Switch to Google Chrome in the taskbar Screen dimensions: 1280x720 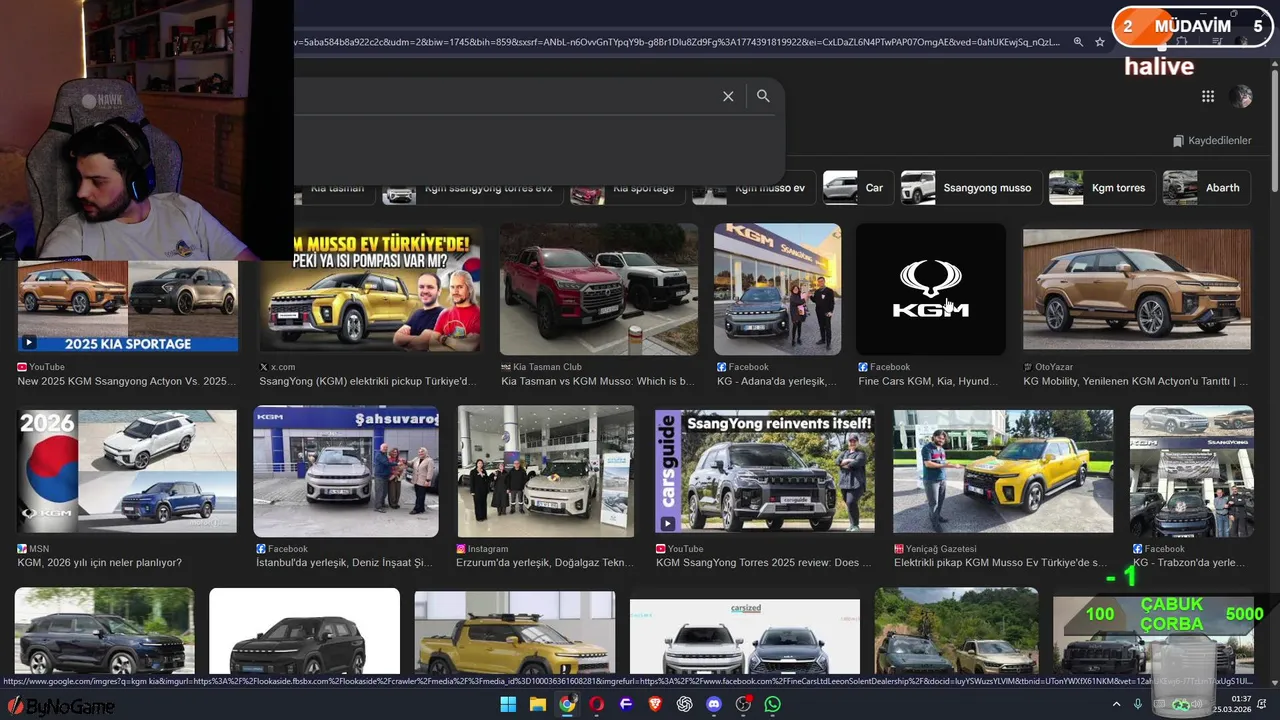pos(567,704)
